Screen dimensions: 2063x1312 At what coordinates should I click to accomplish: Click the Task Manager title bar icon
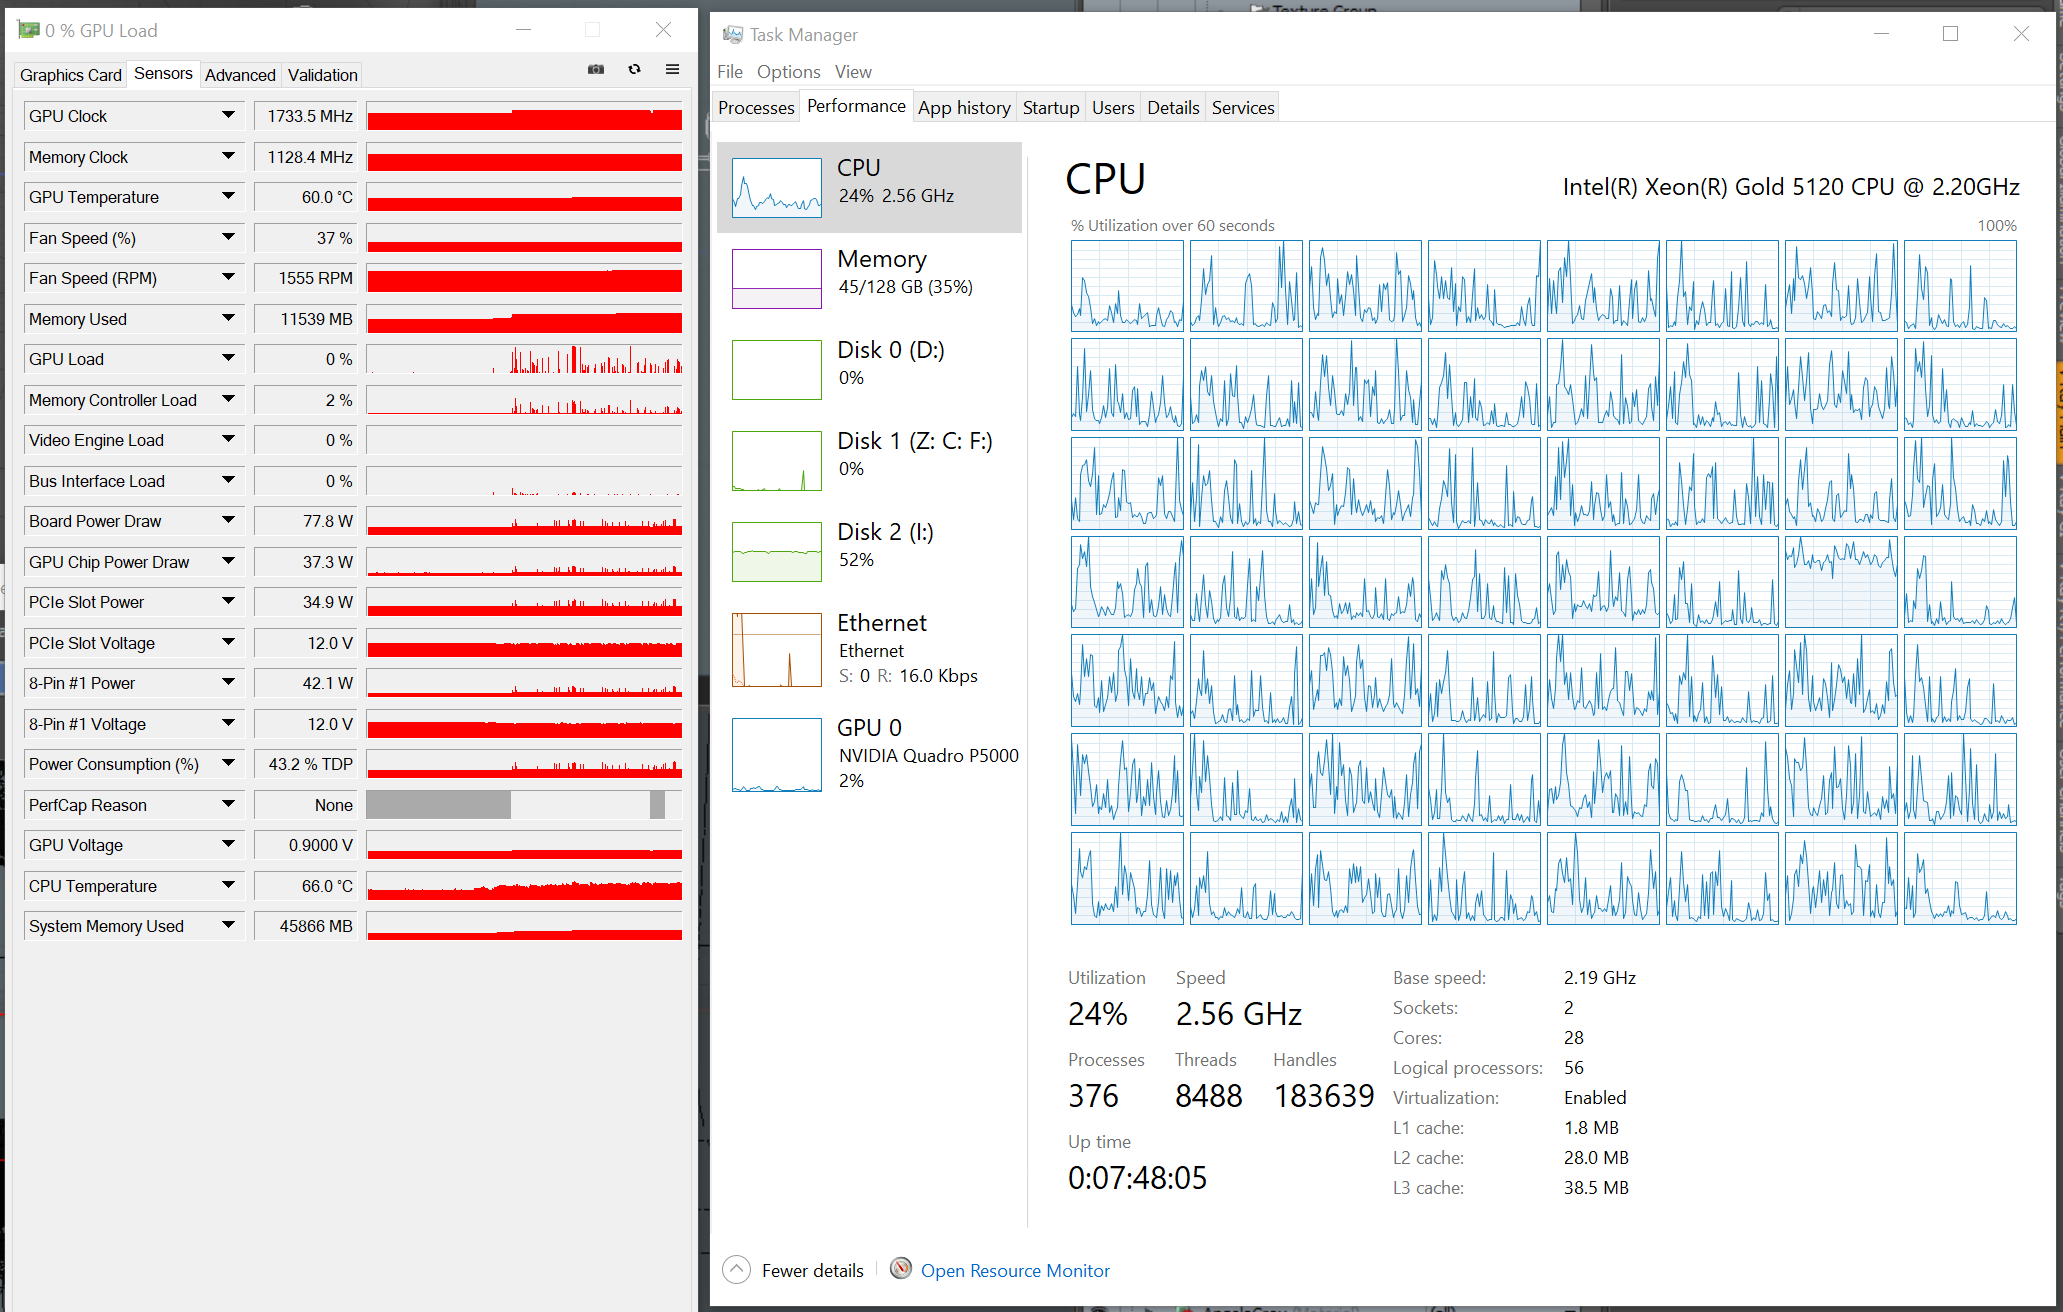point(733,35)
